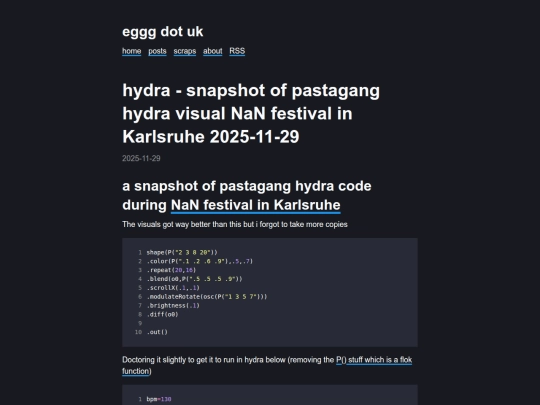Click the .out() code line
Viewport: 540px width, 405px height.
coord(157,332)
